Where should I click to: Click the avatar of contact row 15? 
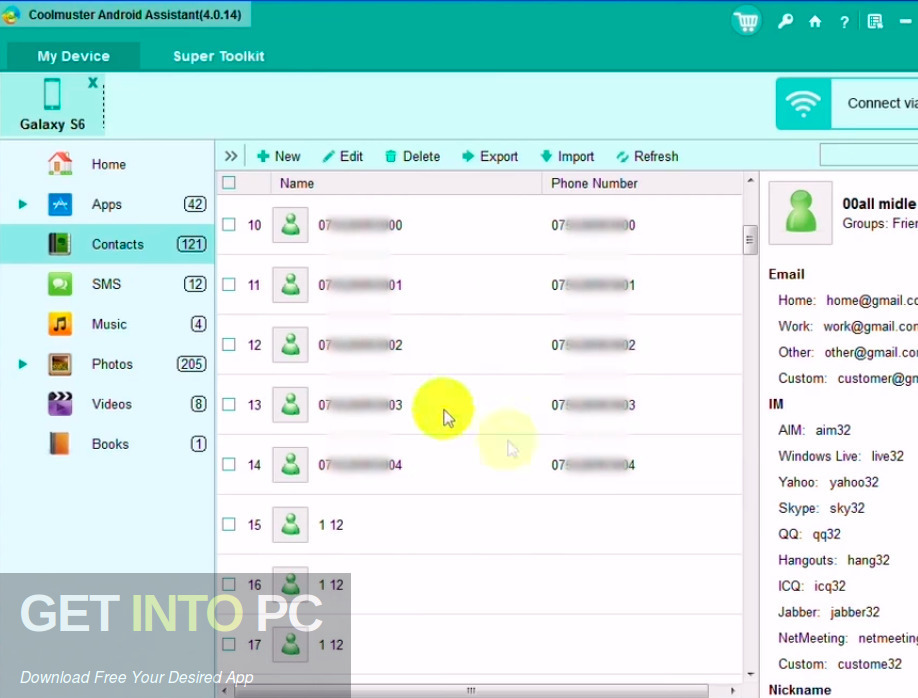click(290, 525)
